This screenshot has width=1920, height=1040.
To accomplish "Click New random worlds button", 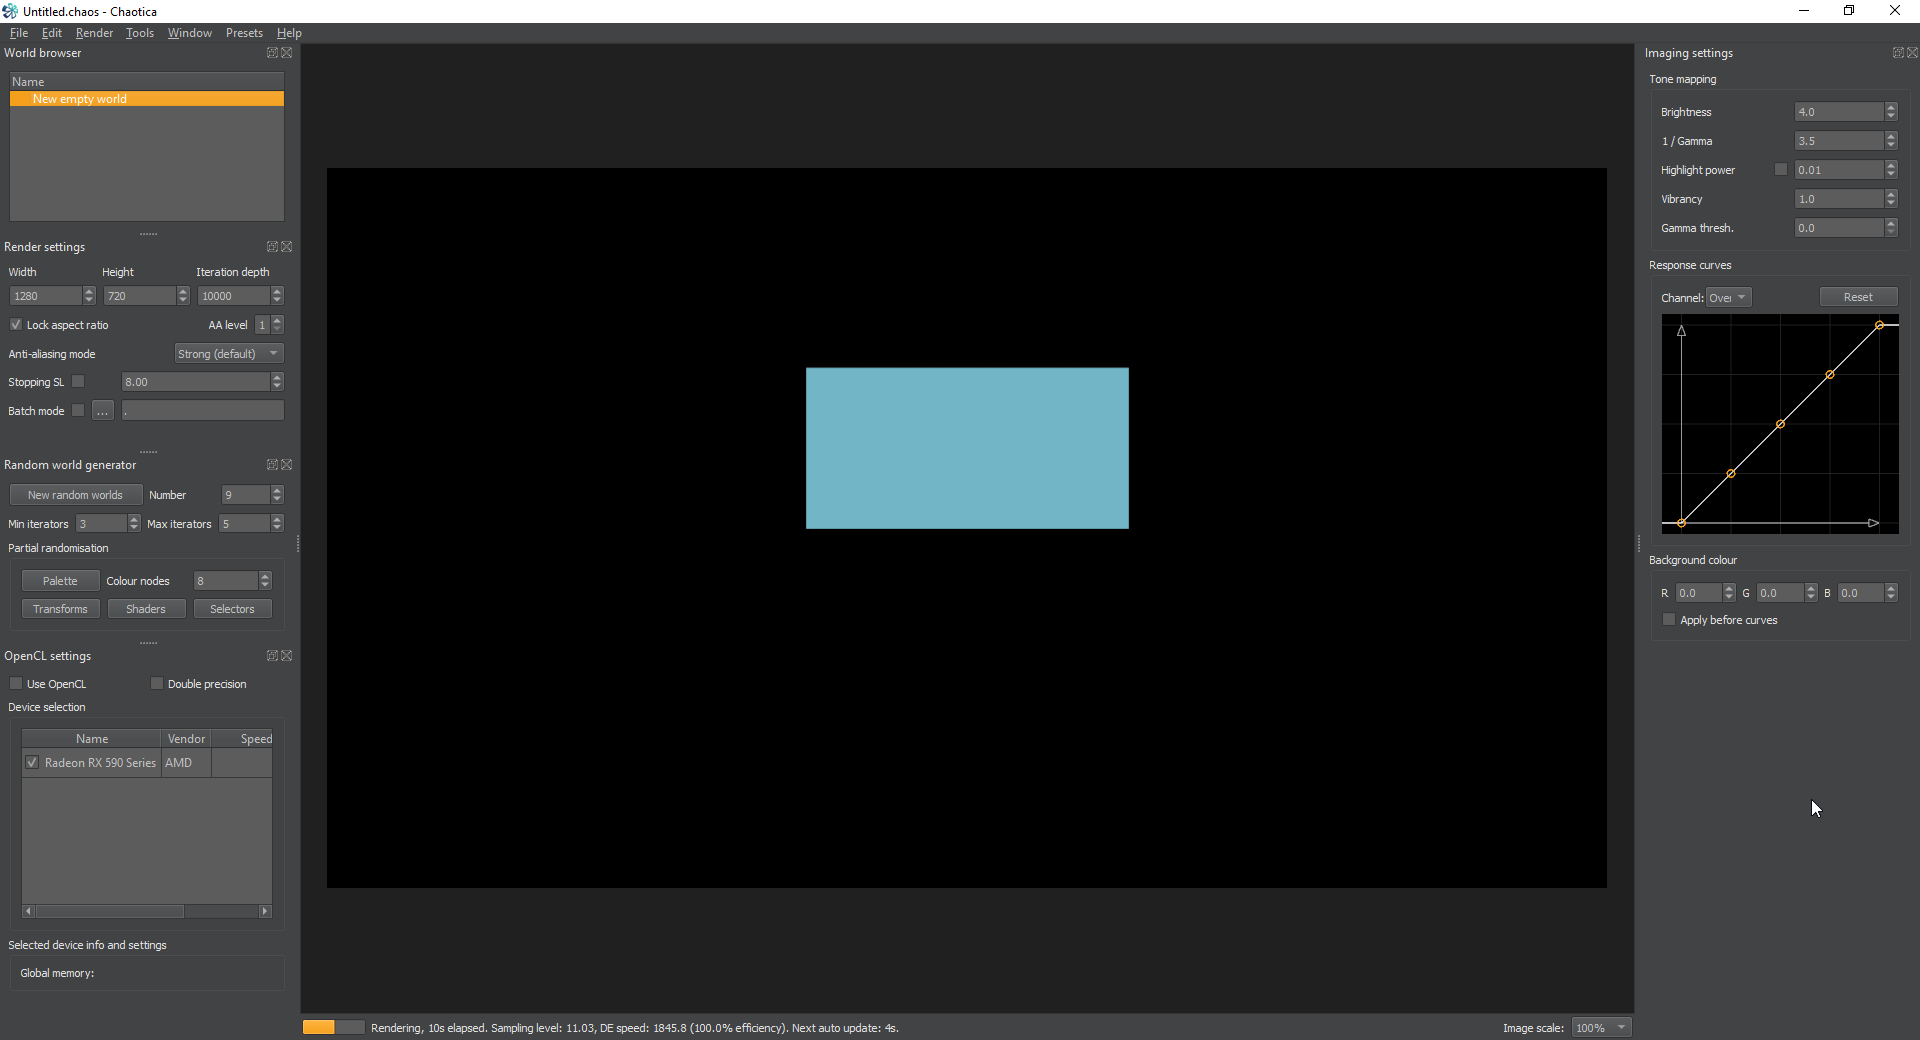I will (76, 495).
